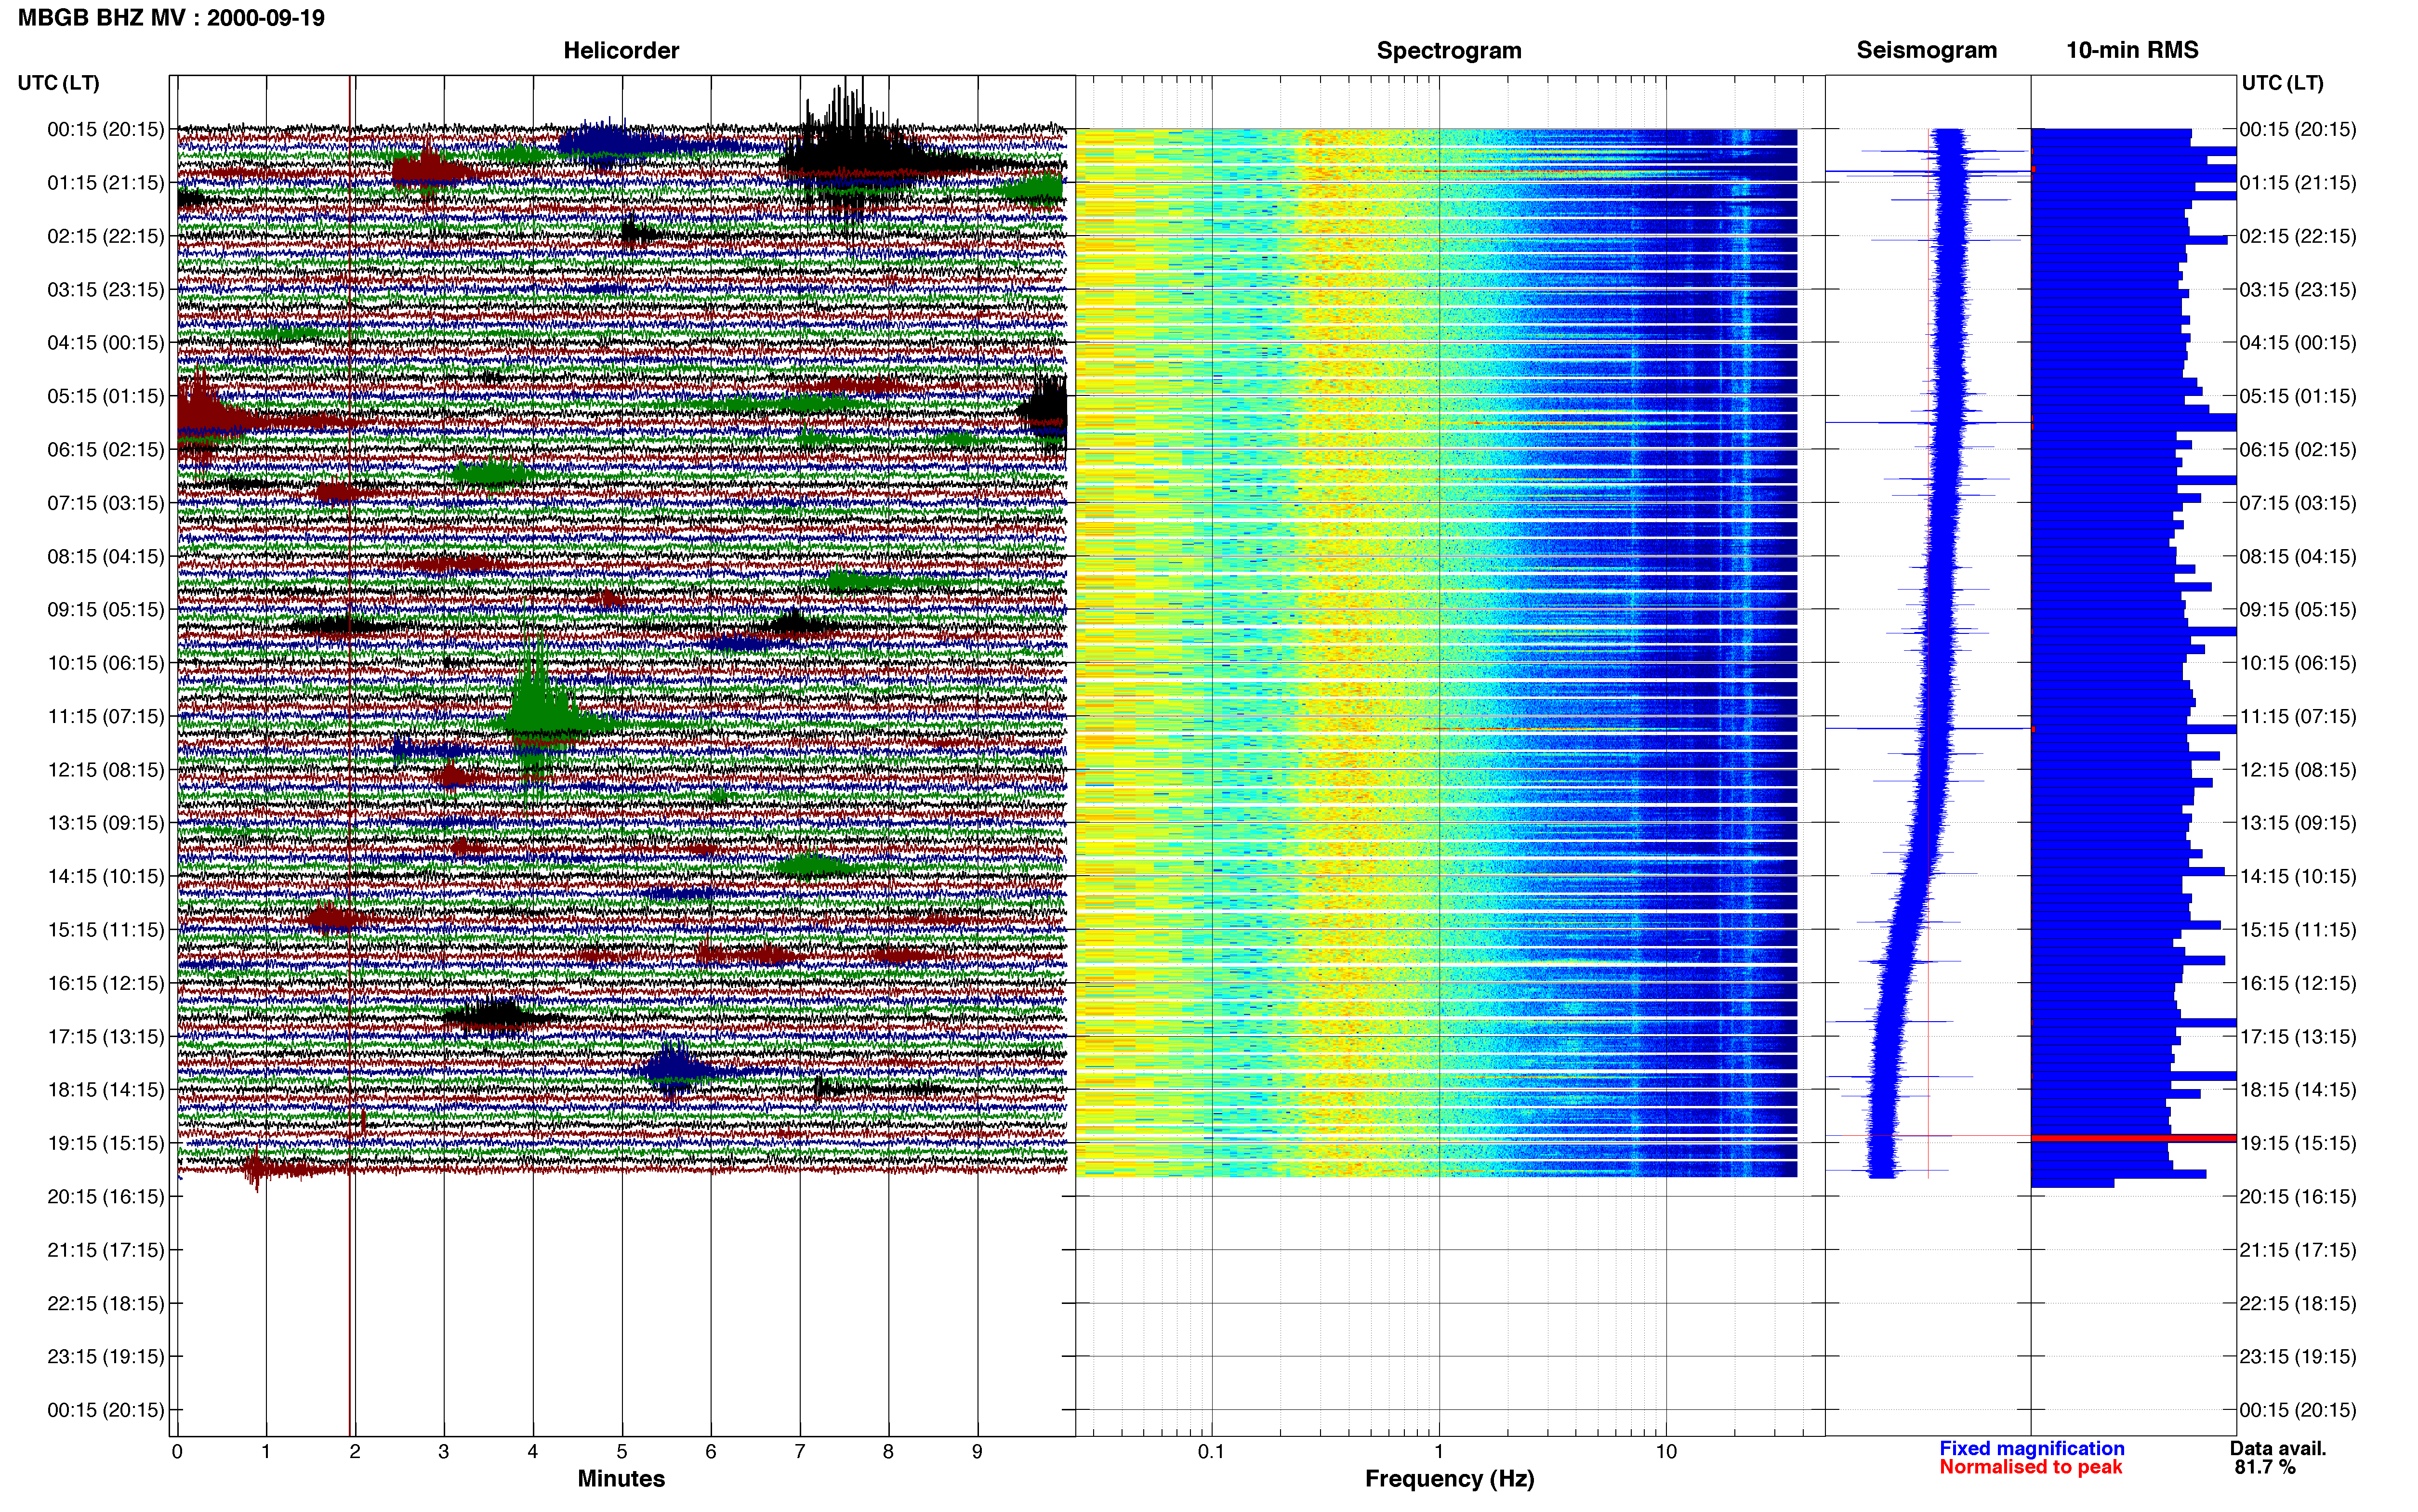Click '16:15 (12:15)' time label beside RMS panel

click(2298, 983)
